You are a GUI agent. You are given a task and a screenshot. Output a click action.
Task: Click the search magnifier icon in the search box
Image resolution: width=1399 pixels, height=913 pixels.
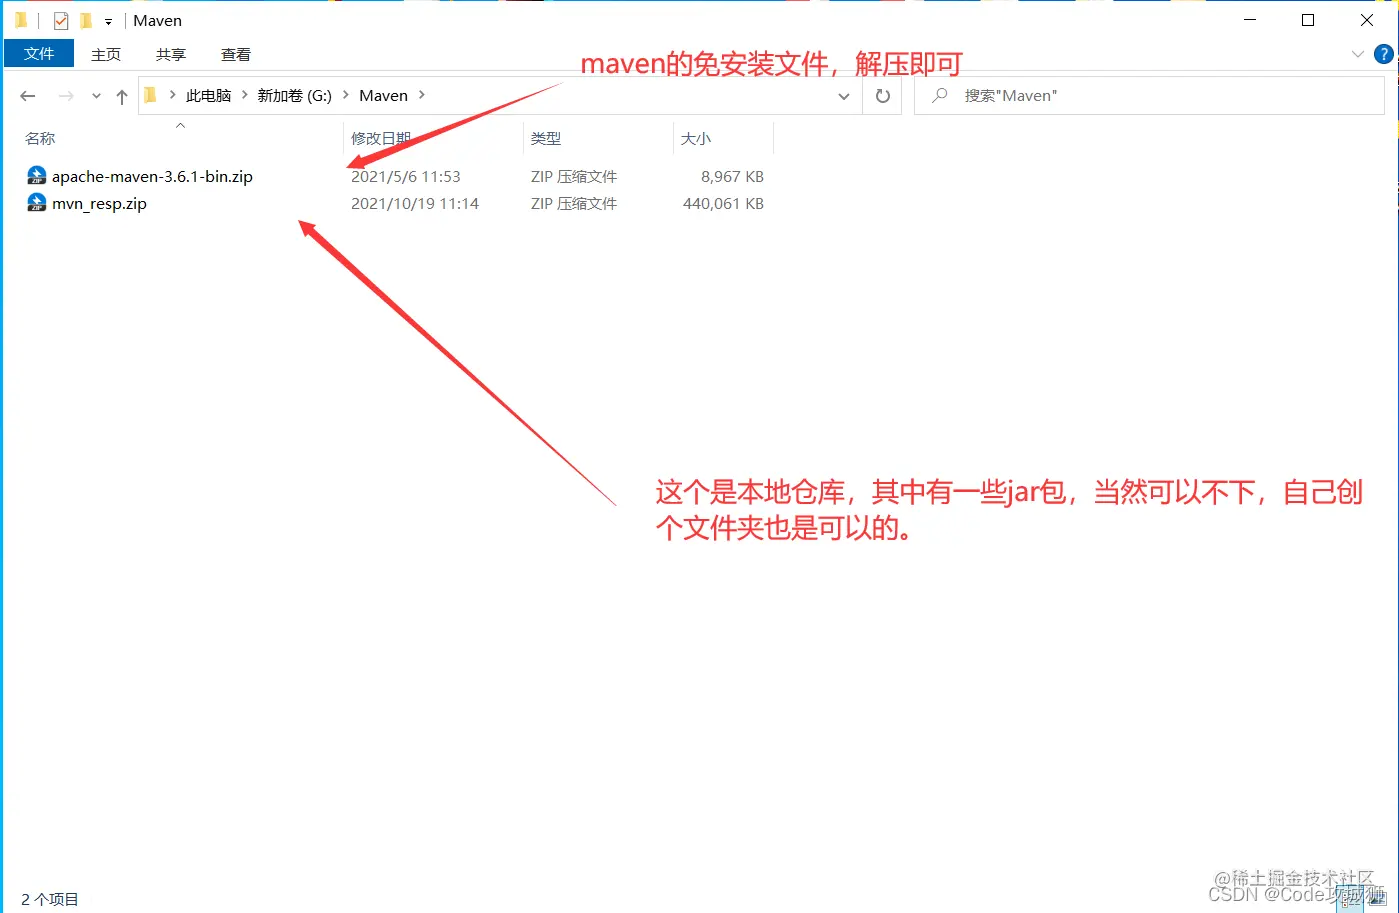939,95
